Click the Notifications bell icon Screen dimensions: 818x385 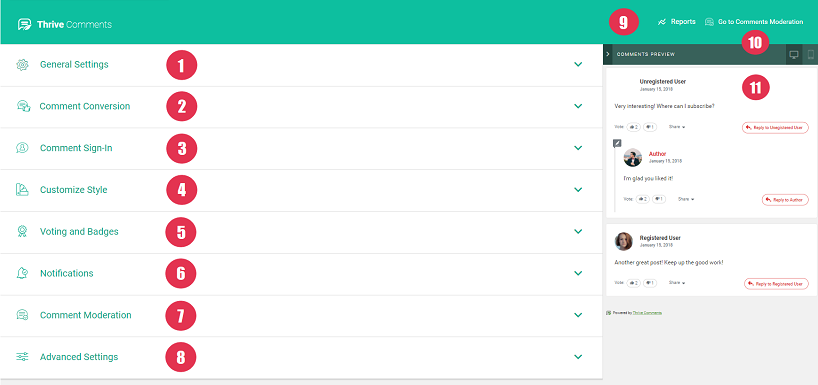(x=22, y=273)
